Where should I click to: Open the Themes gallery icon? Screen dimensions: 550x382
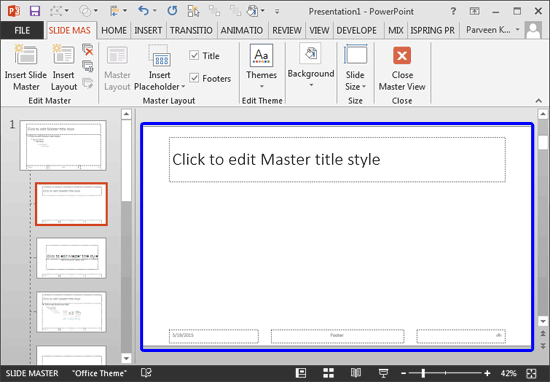[261, 55]
